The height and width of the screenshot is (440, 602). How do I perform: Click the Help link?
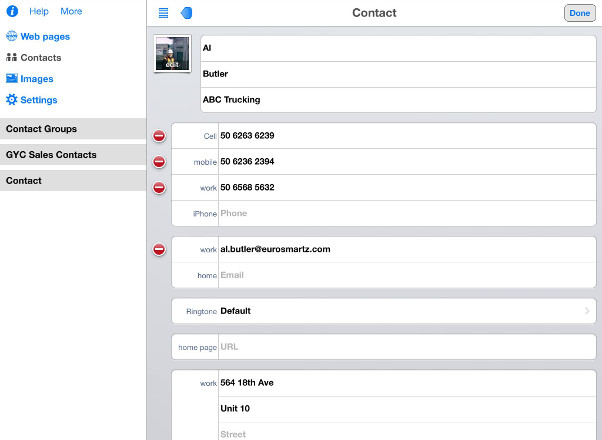[39, 12]
